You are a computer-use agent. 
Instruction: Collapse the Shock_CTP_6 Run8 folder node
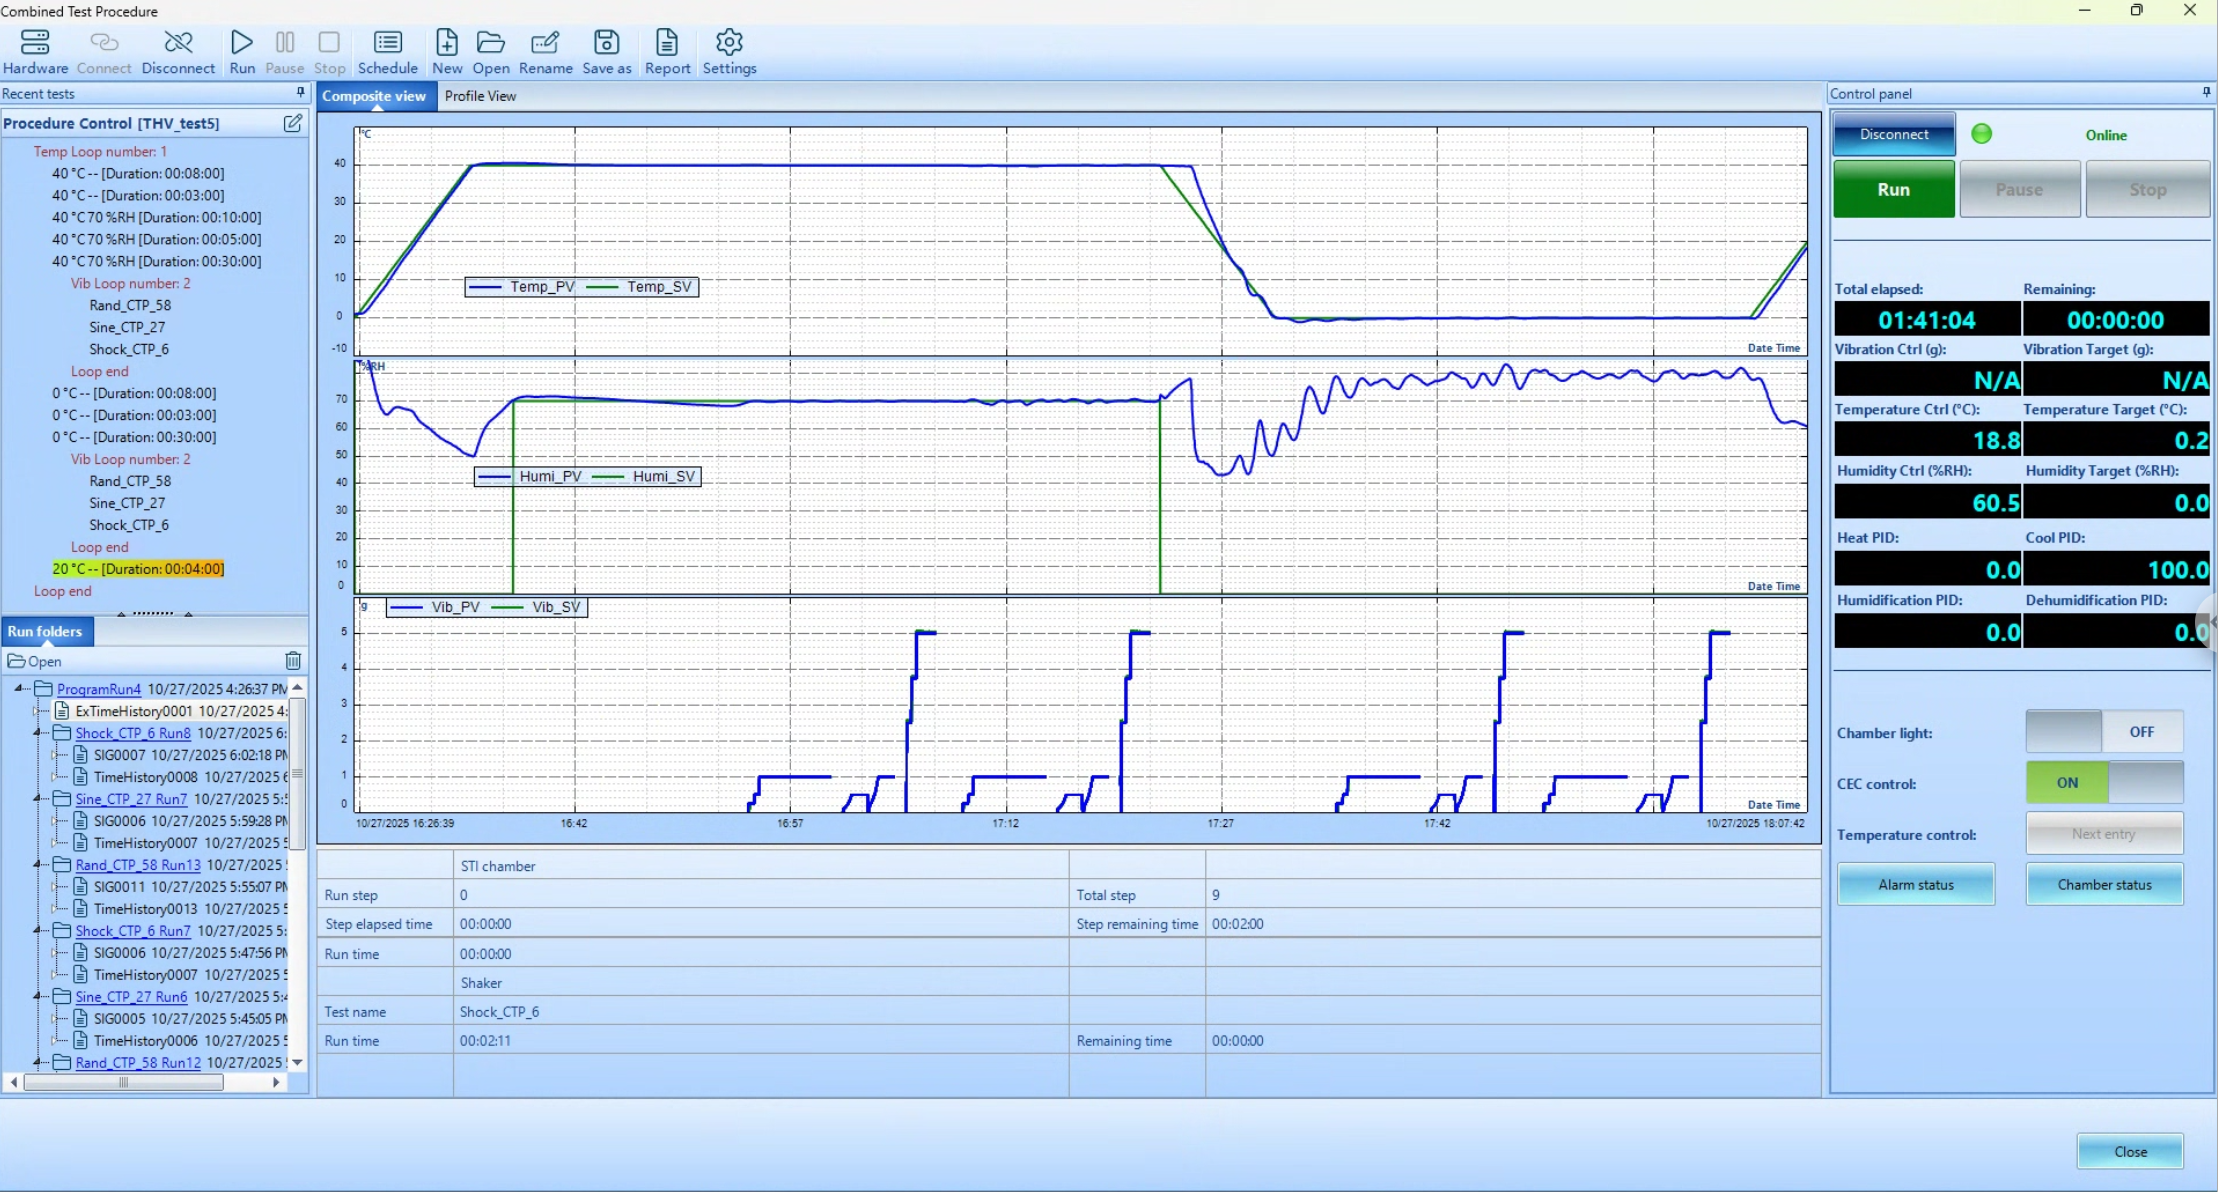pyautogui.click(x=38, y=733)
